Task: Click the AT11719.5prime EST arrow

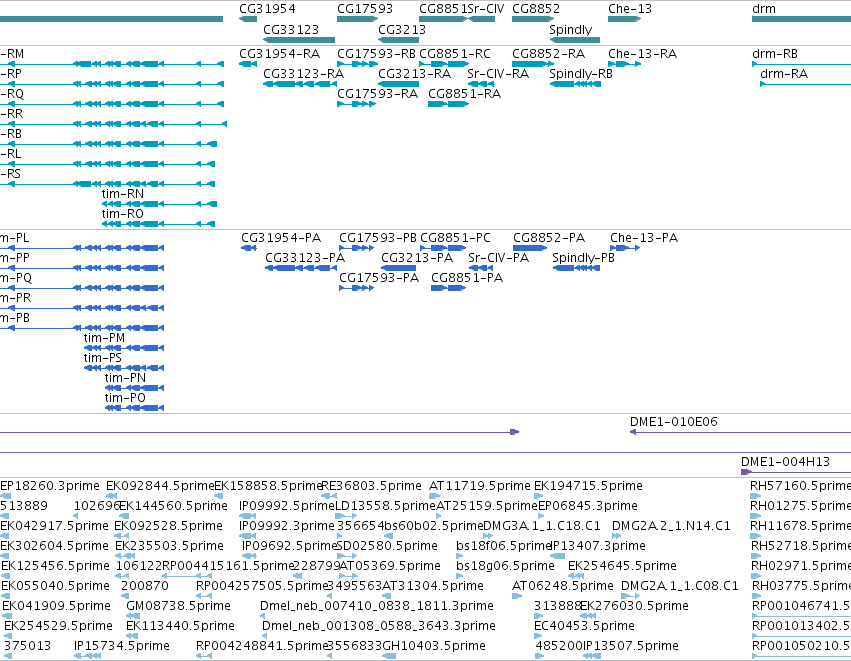Action: point(436,496)
